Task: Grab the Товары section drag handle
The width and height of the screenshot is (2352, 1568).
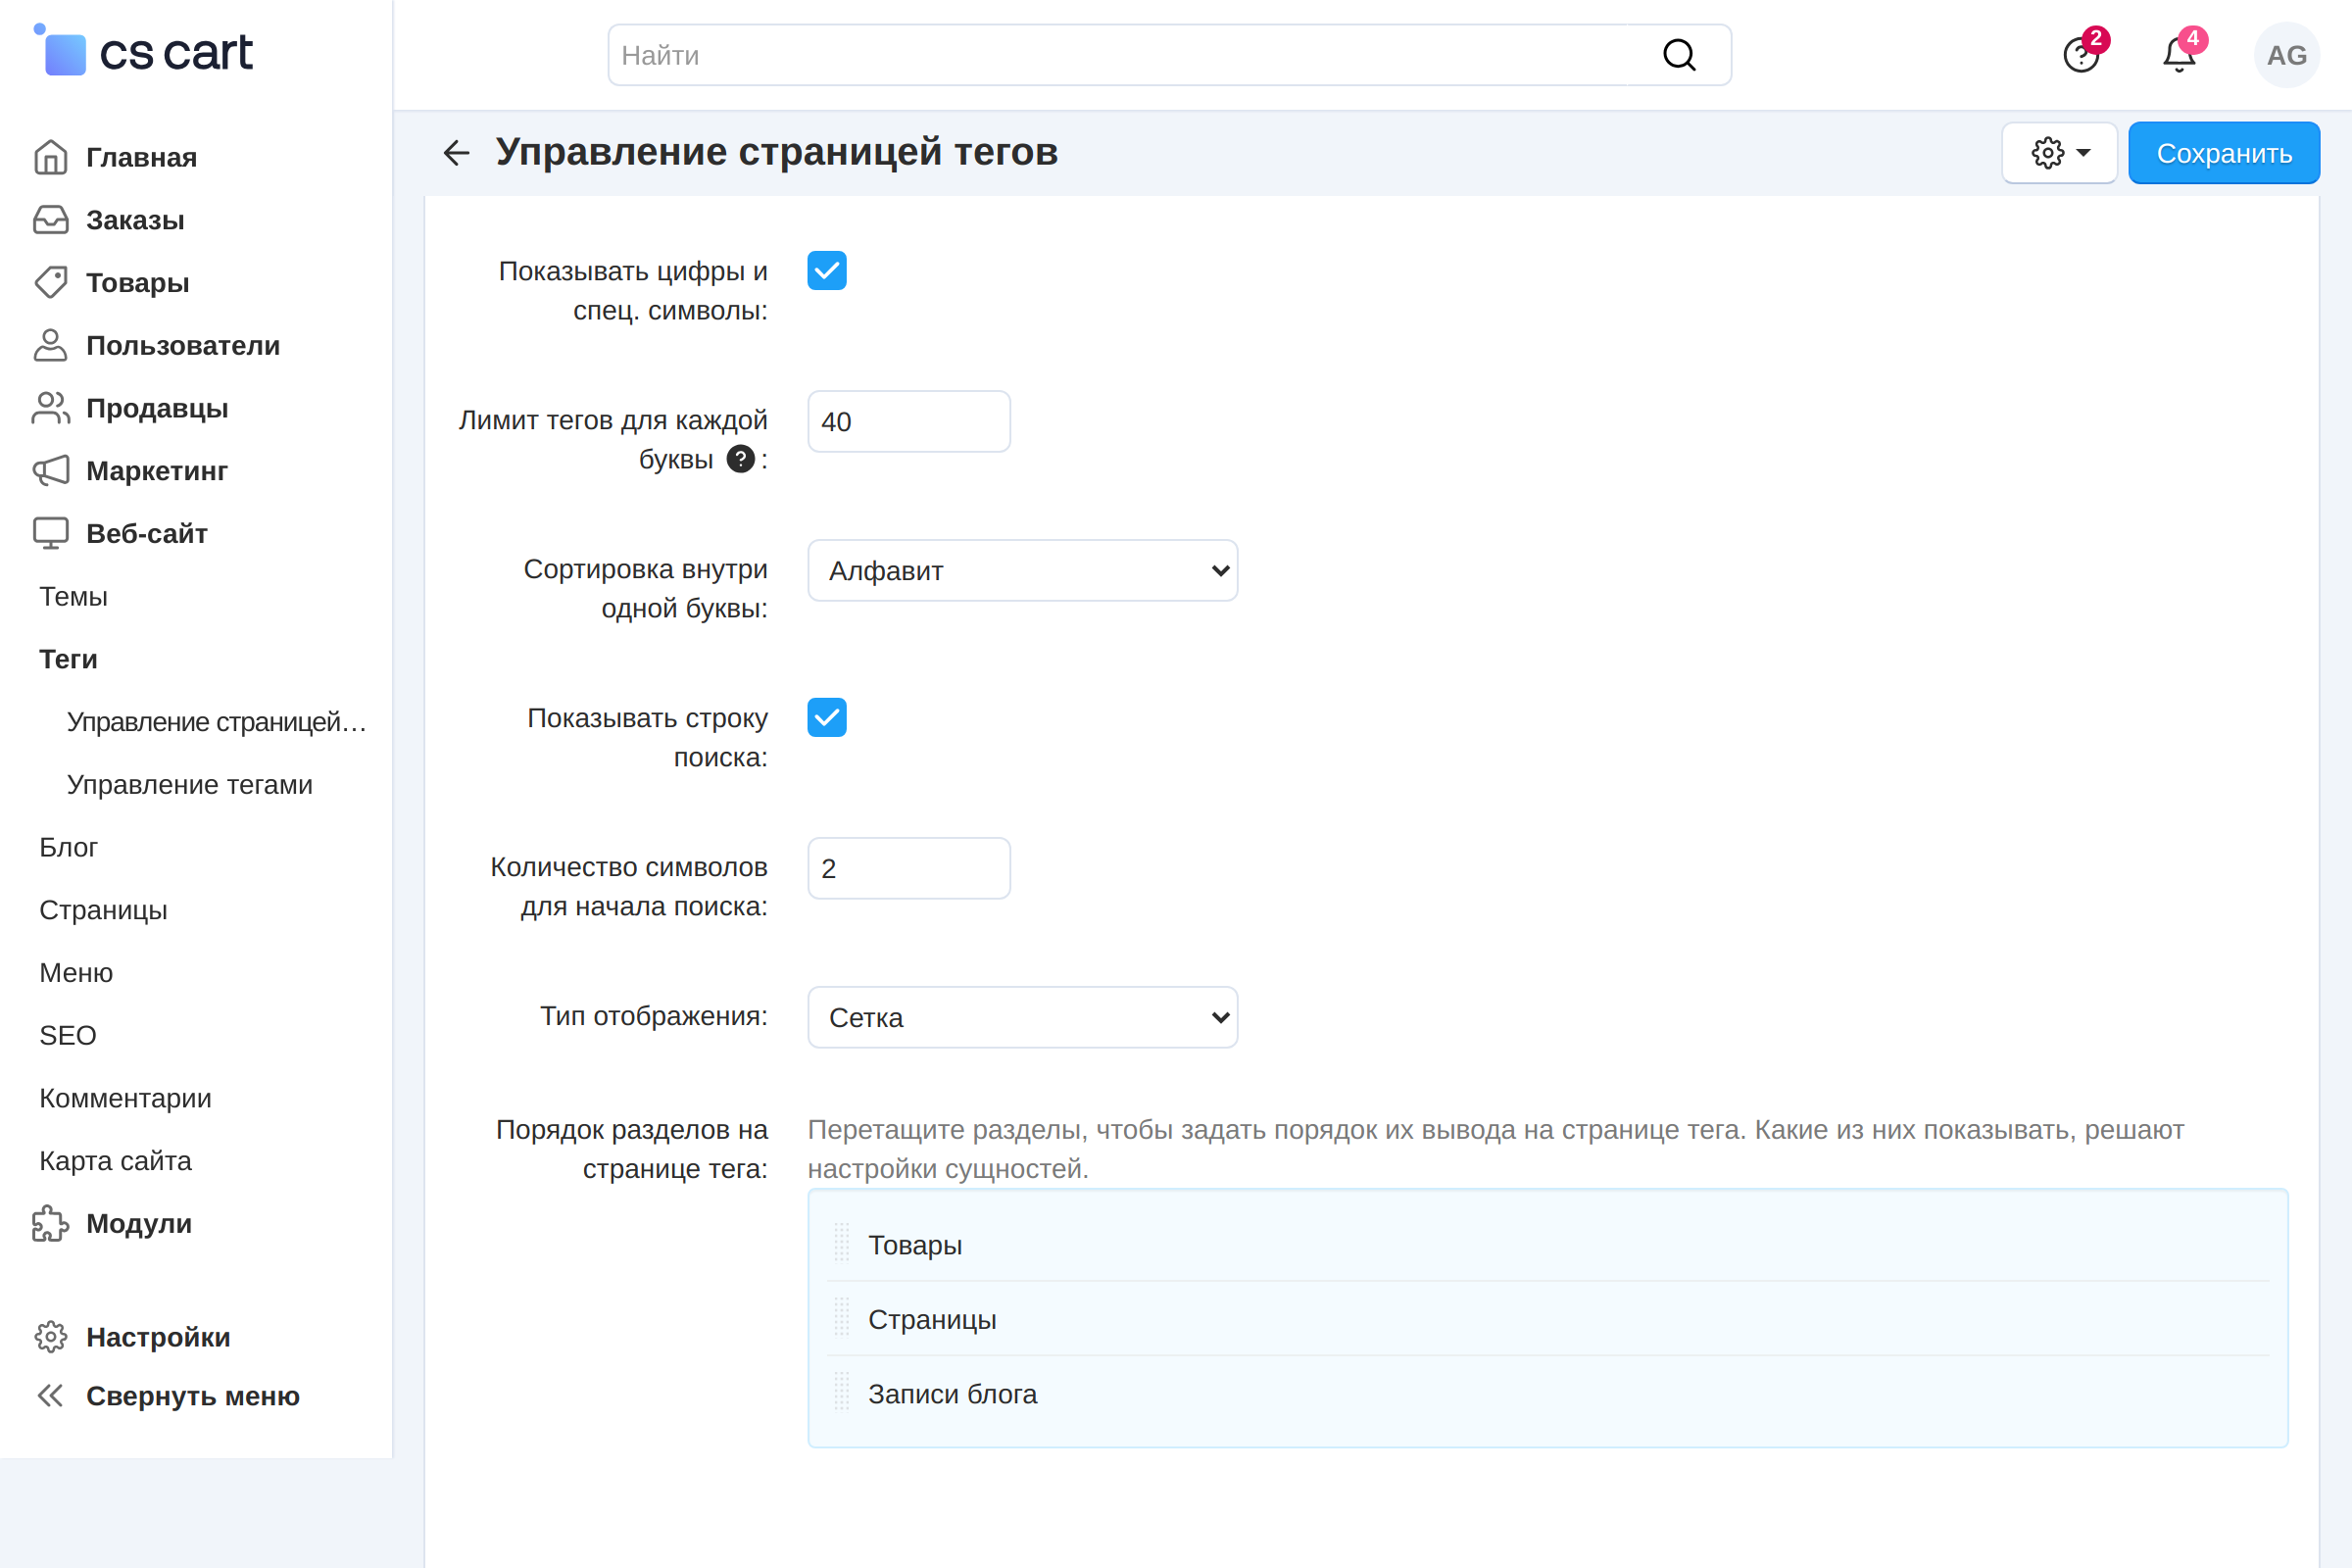Action: point(842,1244)
